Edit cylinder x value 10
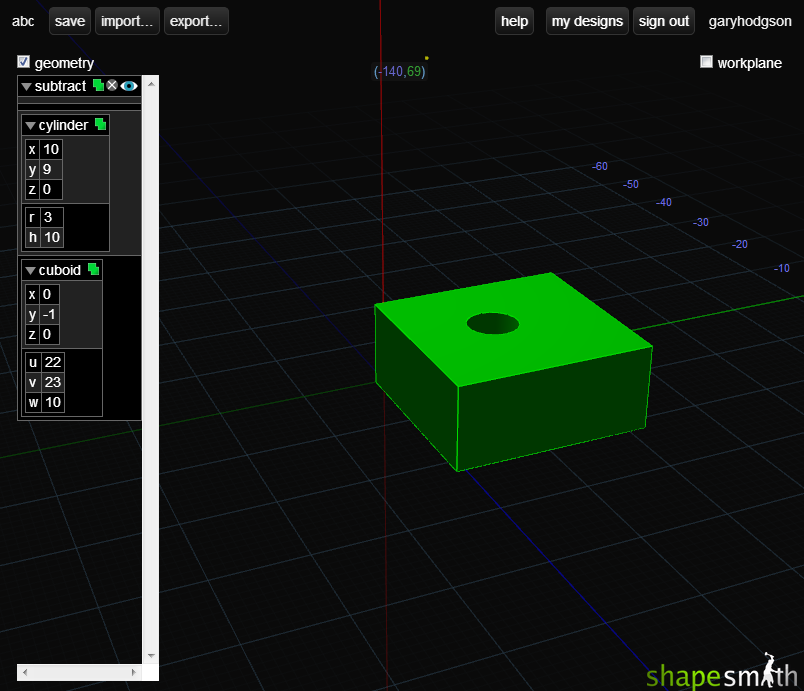This screenshot has width=804, height=691. coord(51,149)
